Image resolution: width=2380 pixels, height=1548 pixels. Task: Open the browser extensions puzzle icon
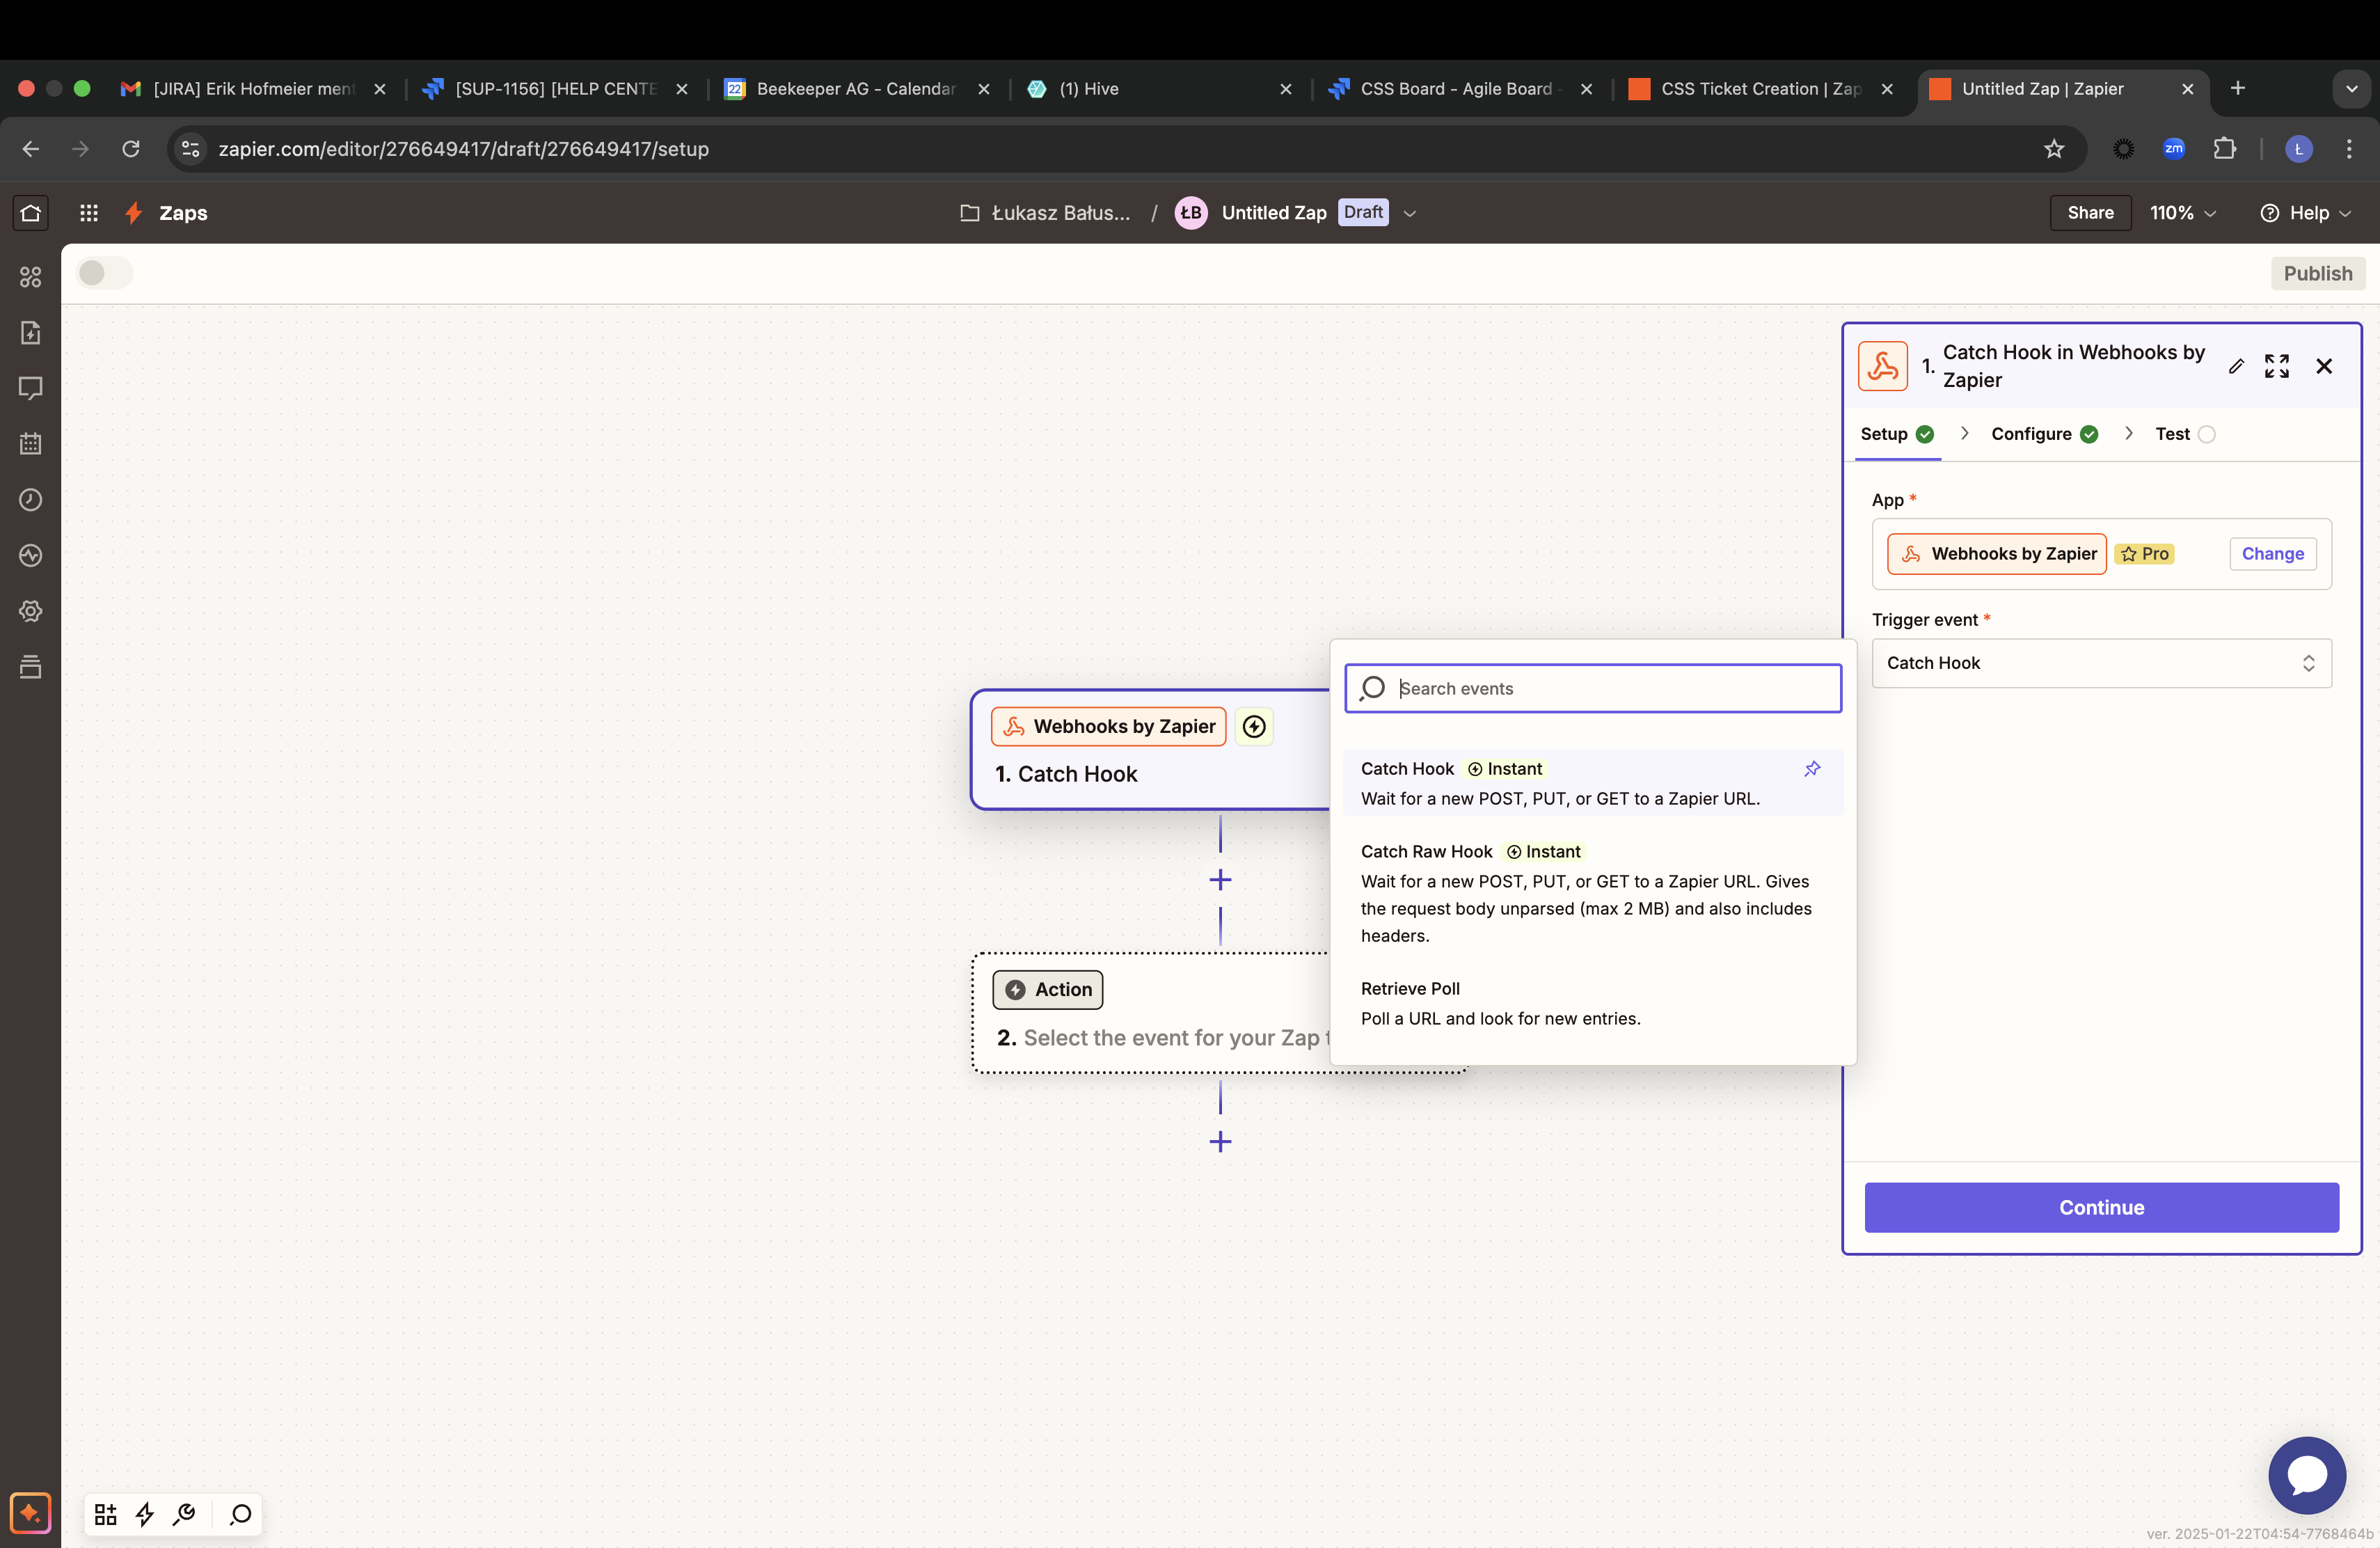pos(2224,149)
